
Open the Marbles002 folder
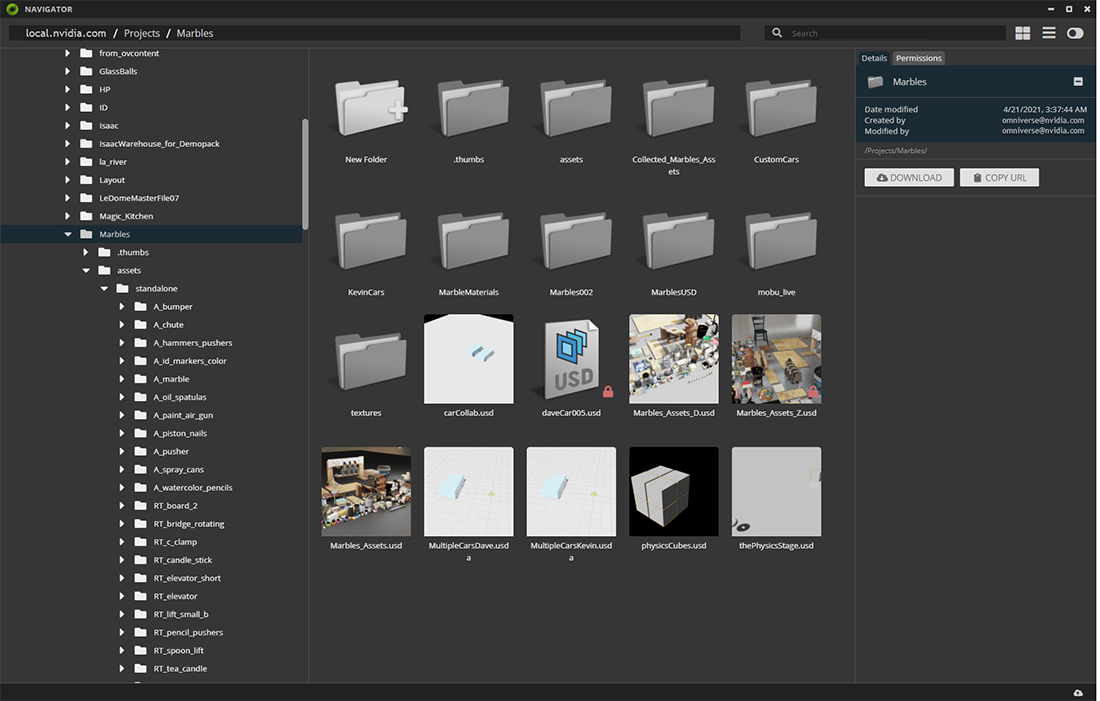(575, 241)
